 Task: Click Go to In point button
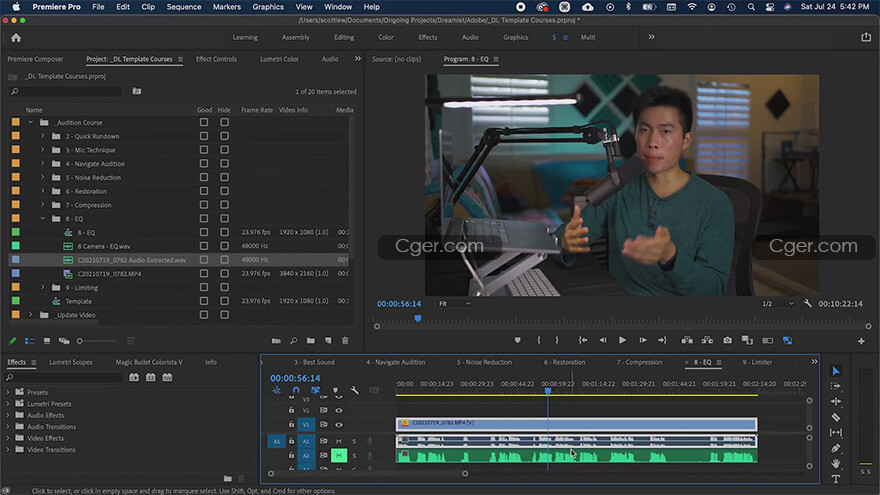point(583,340)
